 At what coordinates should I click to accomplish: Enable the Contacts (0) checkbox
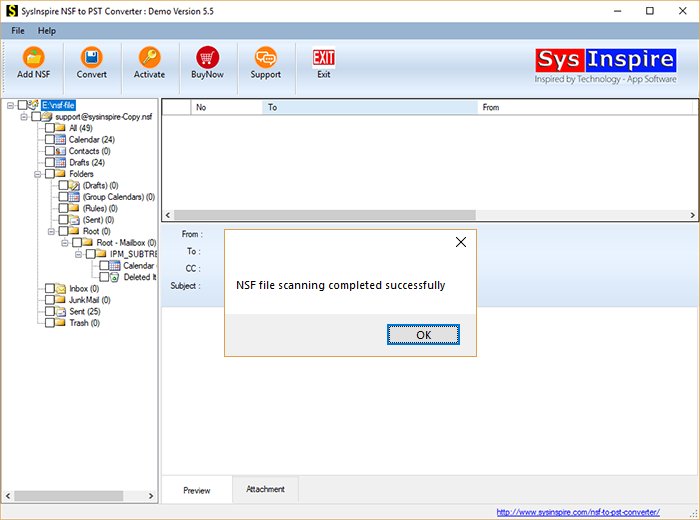50,151
